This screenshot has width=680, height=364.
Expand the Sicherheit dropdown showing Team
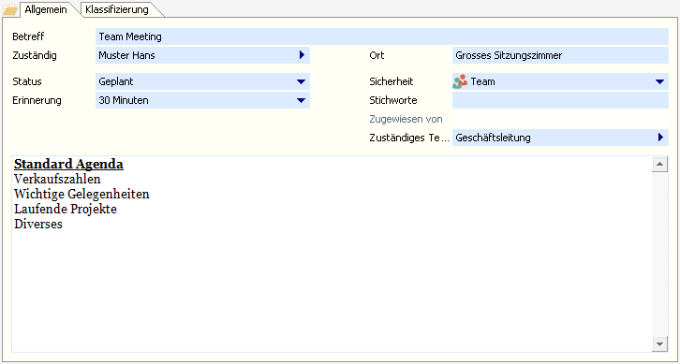[x=660, y=82]
